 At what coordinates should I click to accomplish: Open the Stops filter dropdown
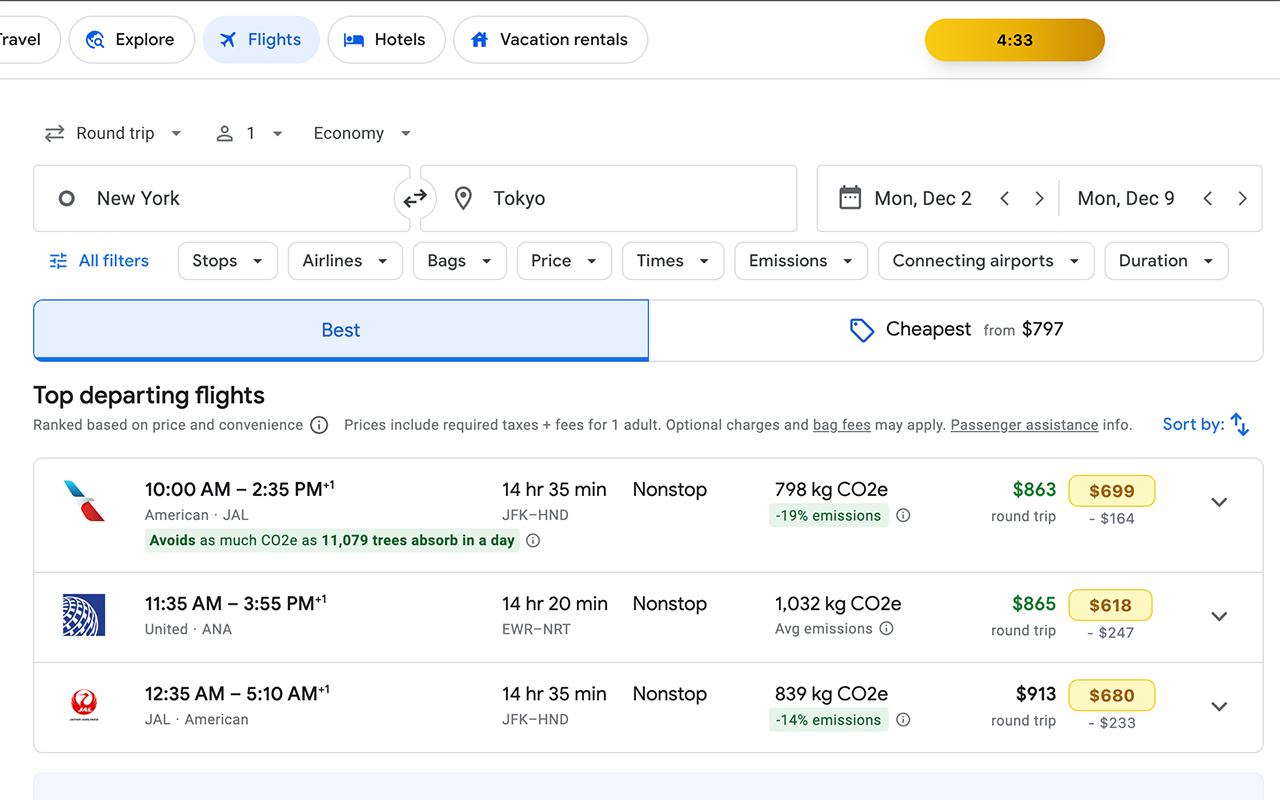tap(228, 261)
